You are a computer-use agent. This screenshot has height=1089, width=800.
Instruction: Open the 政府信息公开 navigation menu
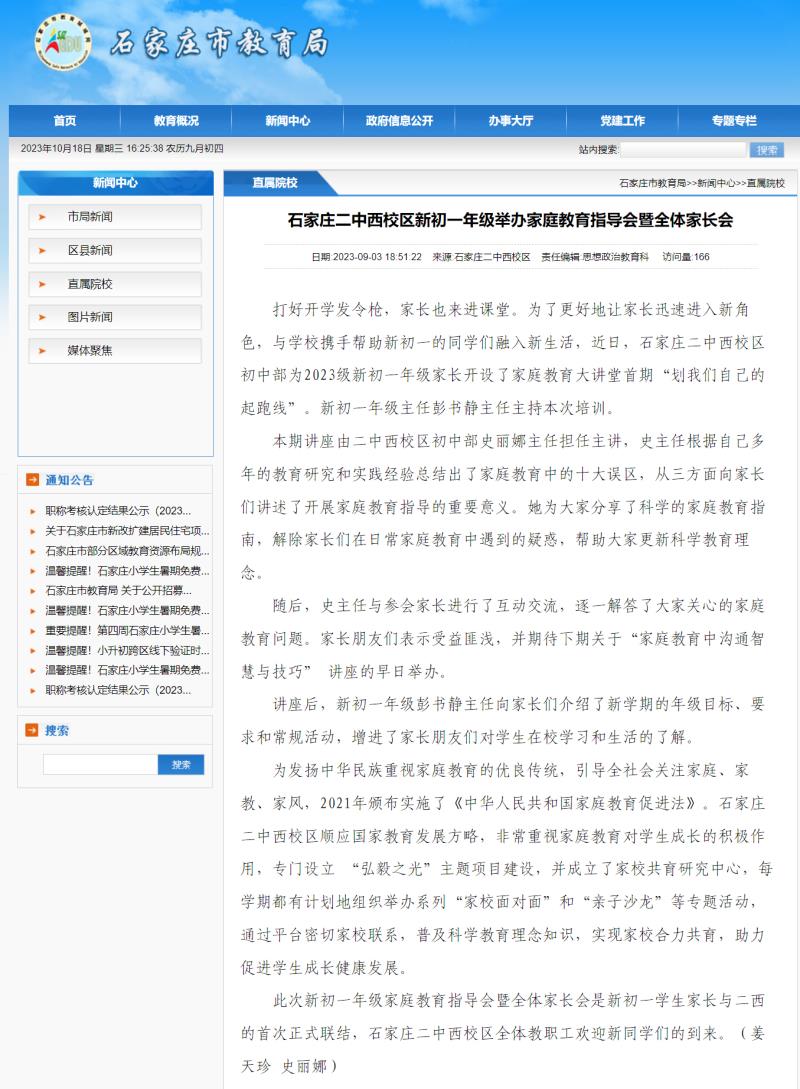coord(399,121)
